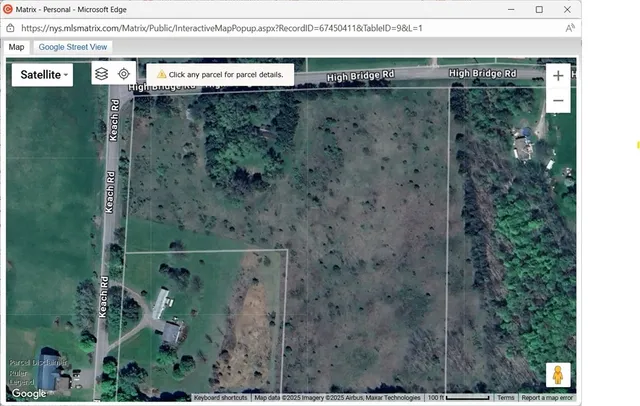
Task: Click the yellow warning icon in parcel notice
Action: pos(161,75)
